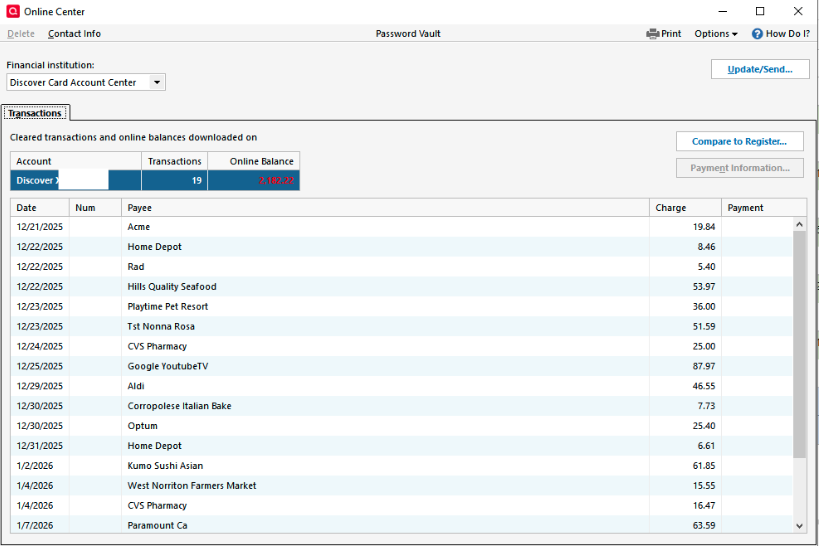The width and height of the screenshot is (821, 546).
Task: Click the scroll up arrow of transaction list
Action: 799,225
